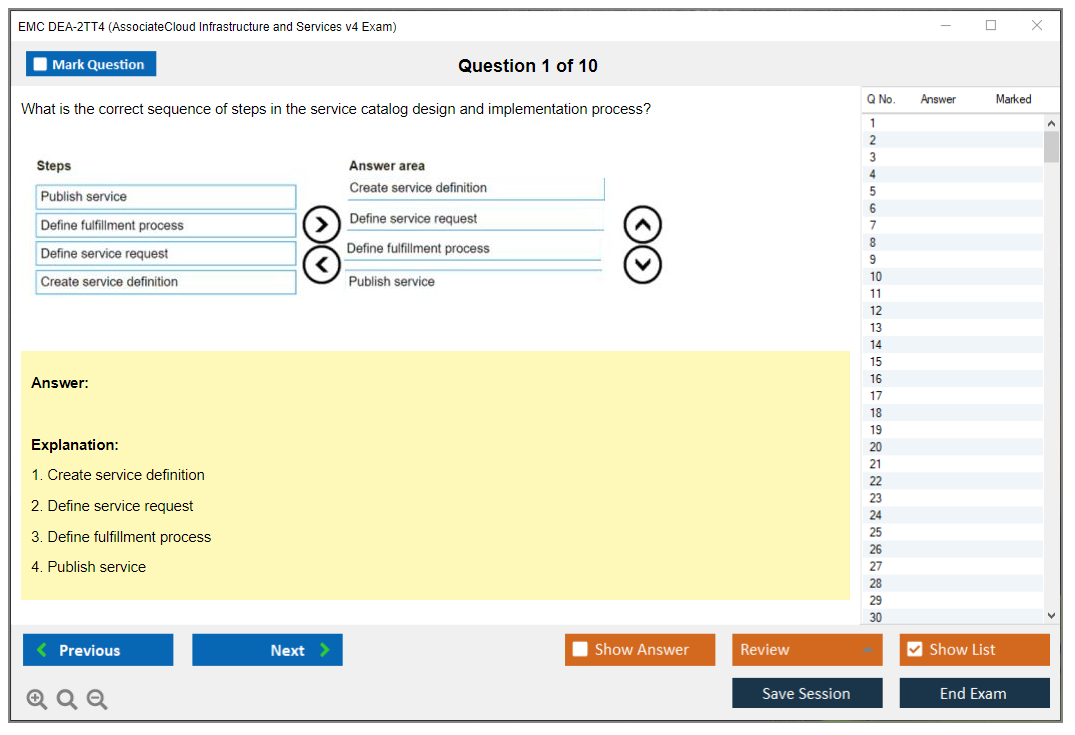Click the move down arrow icon

[642, 265]
